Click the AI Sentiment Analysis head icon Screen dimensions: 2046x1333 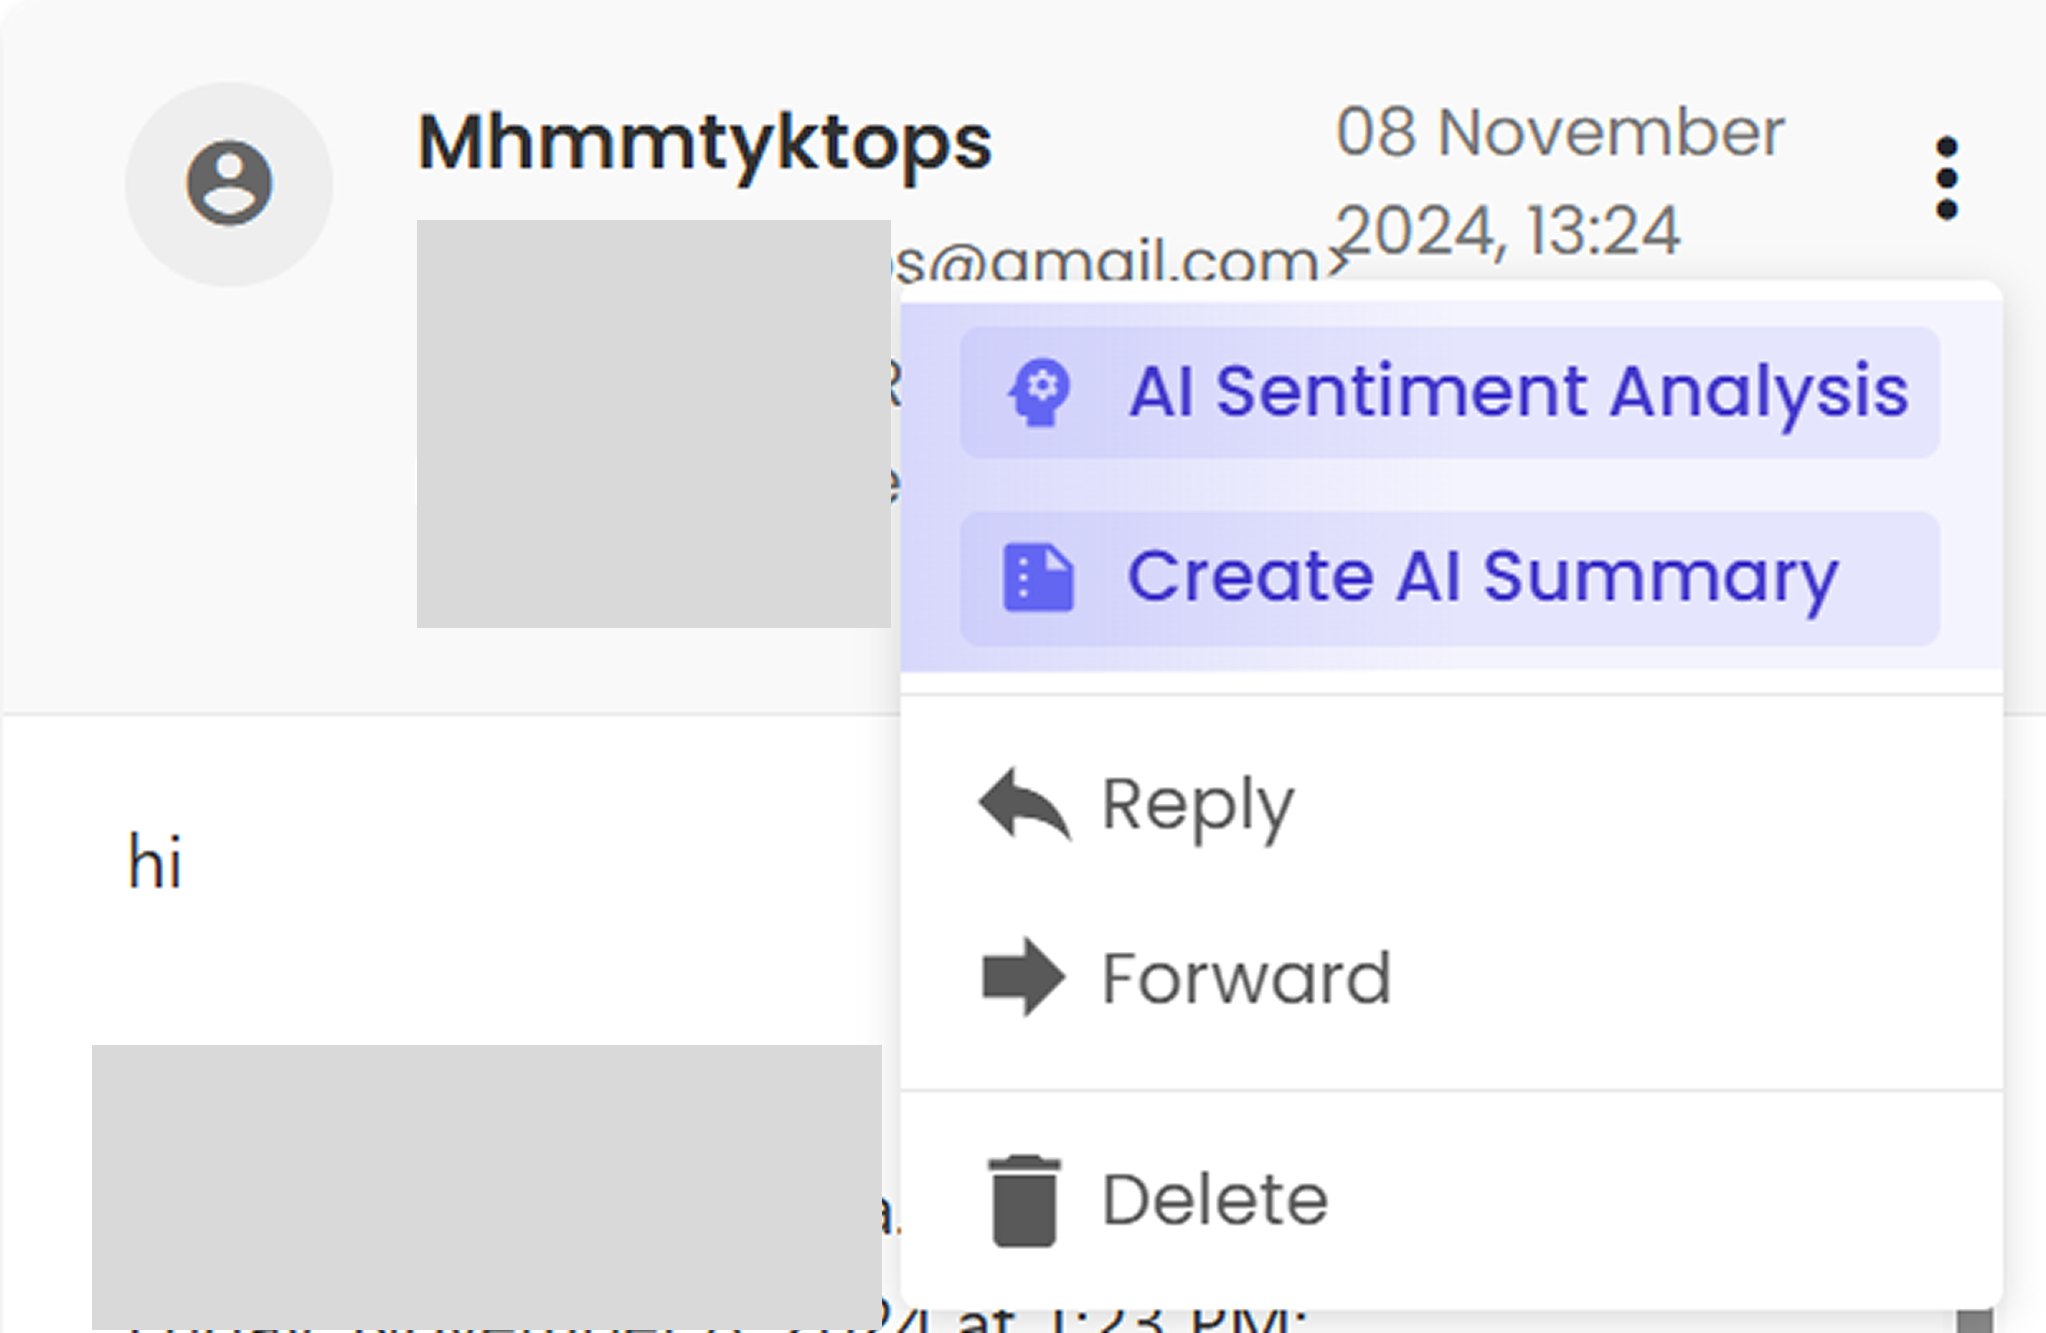point(1039,392)
